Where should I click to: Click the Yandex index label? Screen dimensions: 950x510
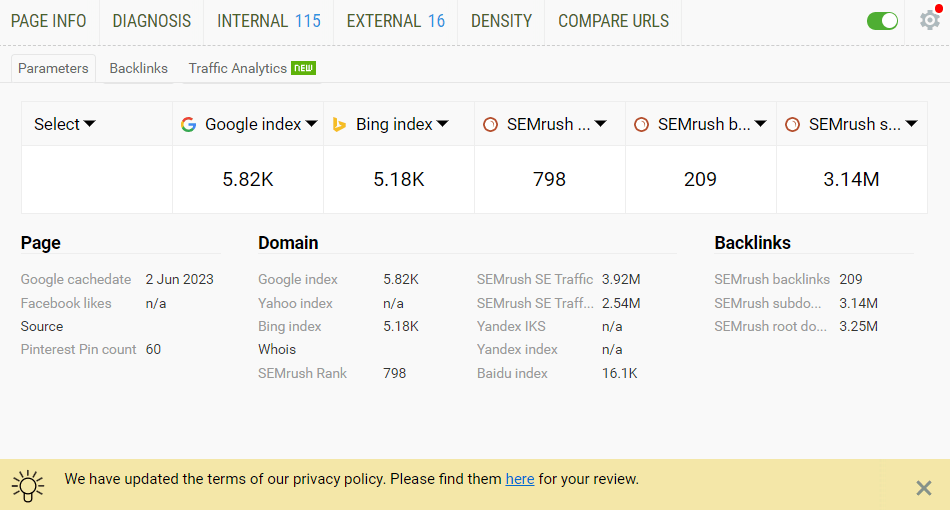click(517, 349)
